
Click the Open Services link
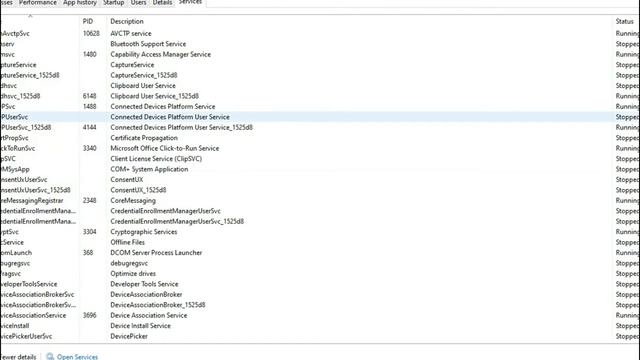click(x=77, y=357)
